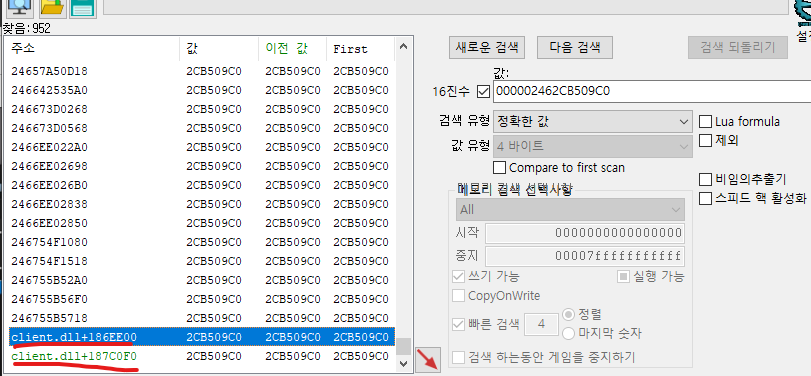Select the client.dll+186EE00 result row

(201, 337)
